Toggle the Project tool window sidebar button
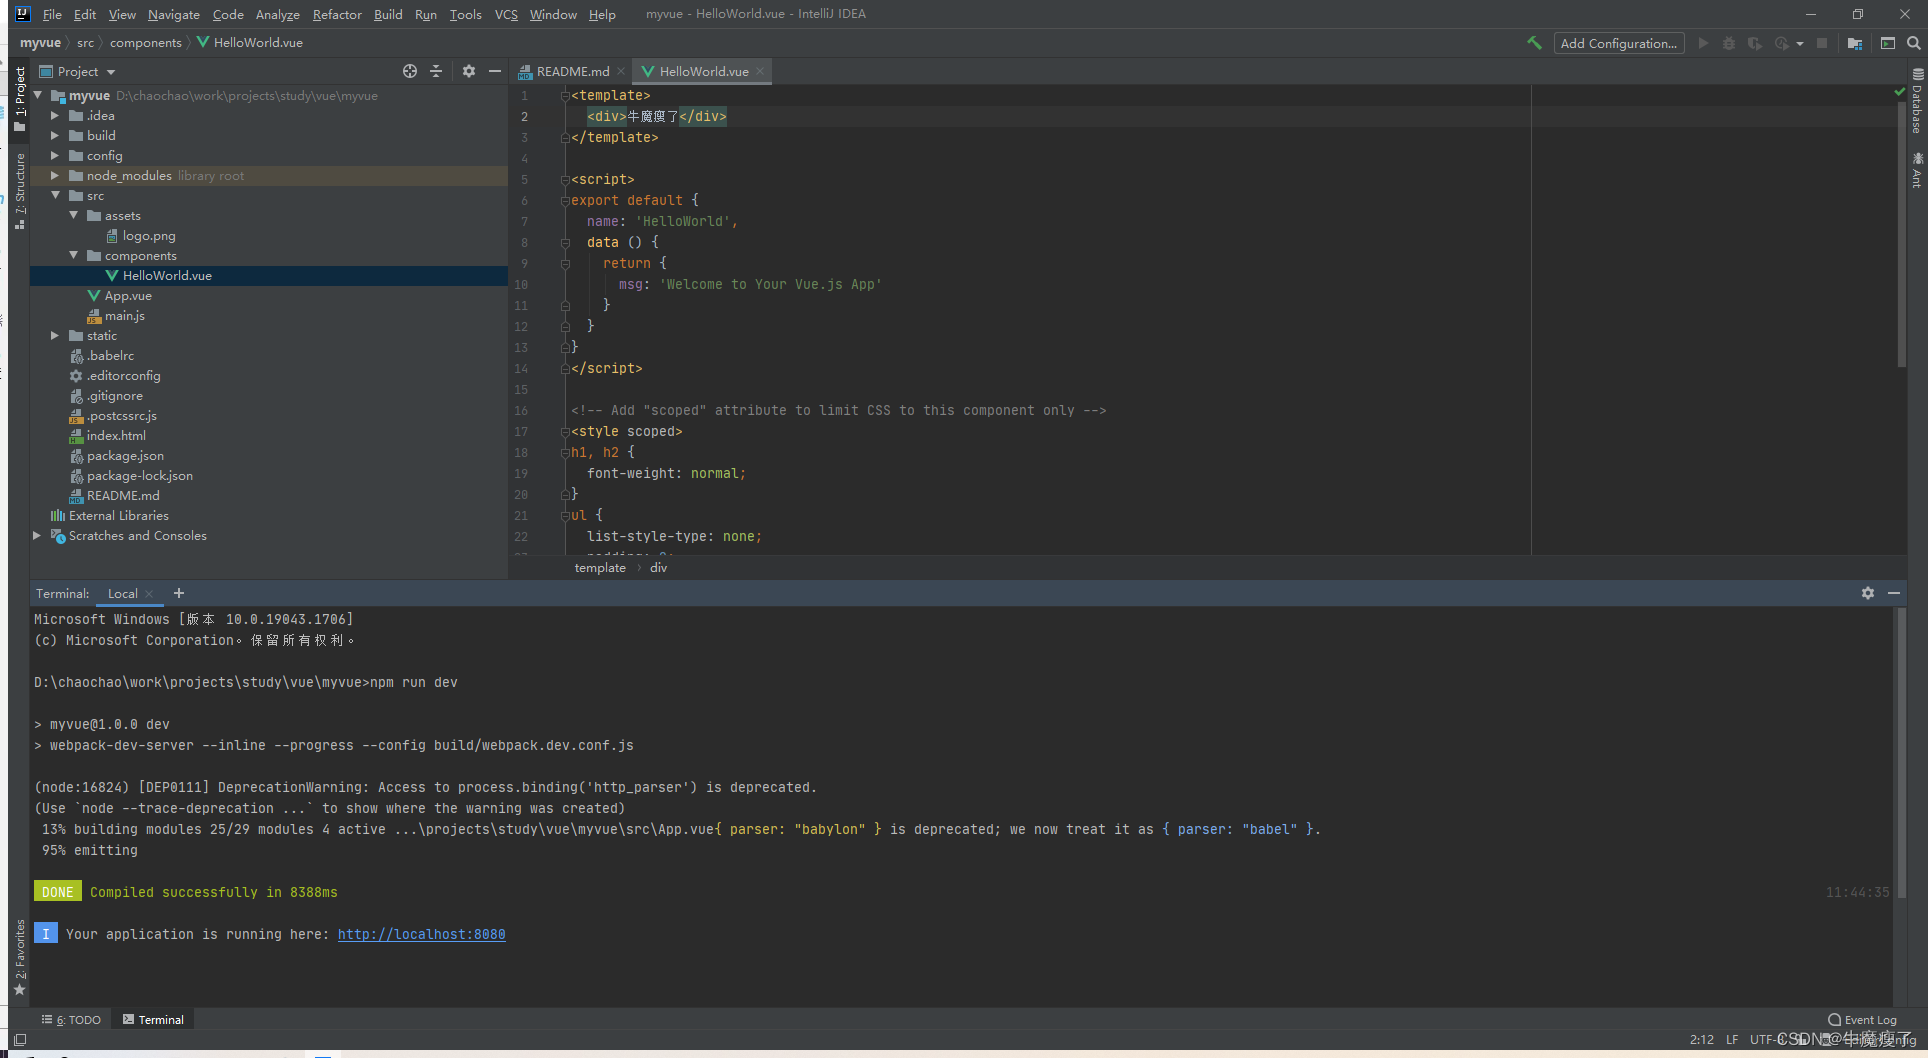This screenshot has width=1928, height=1058. tap(20, 98)
